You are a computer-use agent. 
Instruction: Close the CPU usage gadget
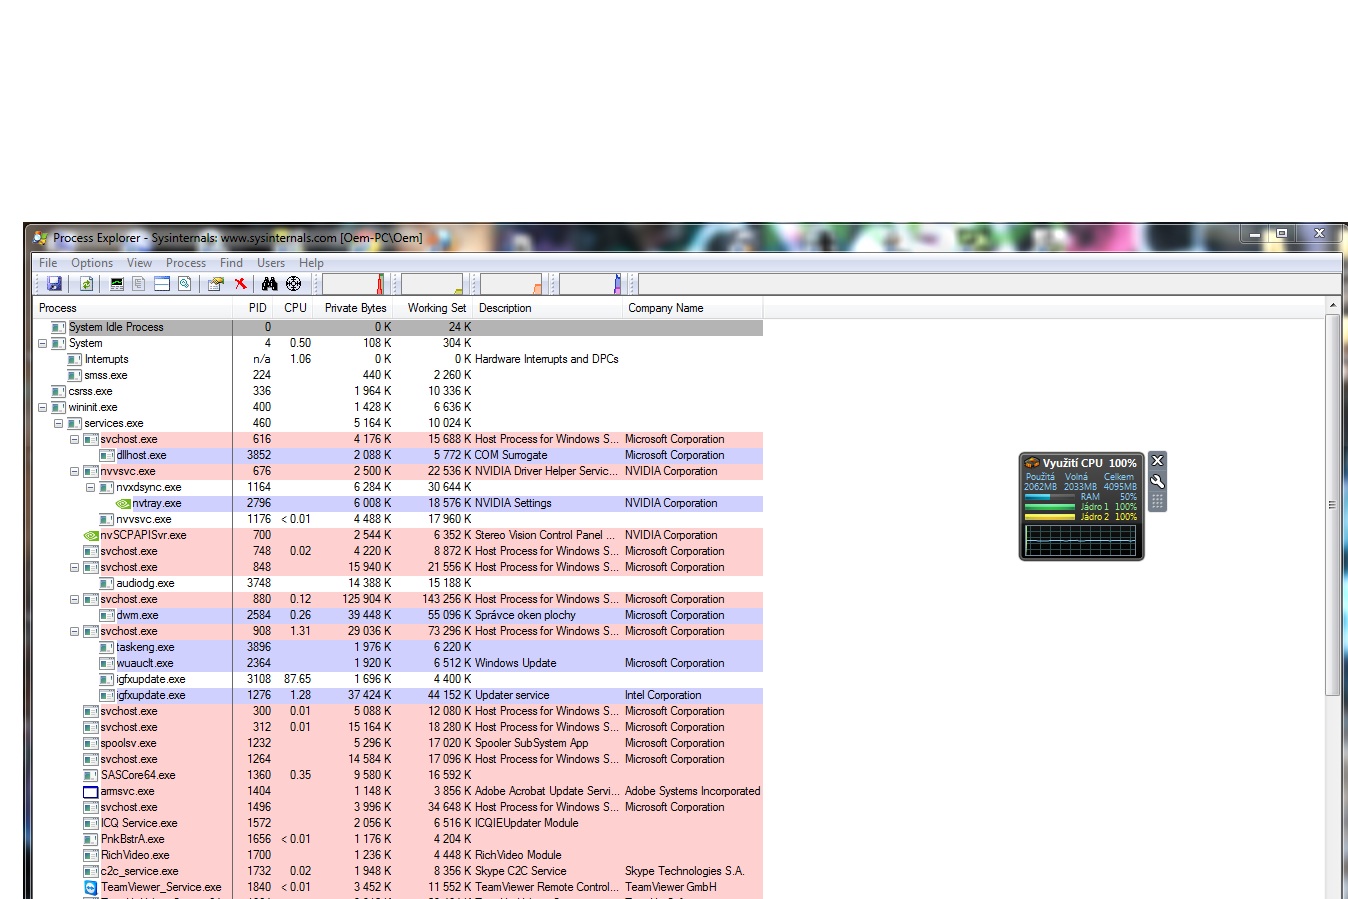(x=1157, y=461)
